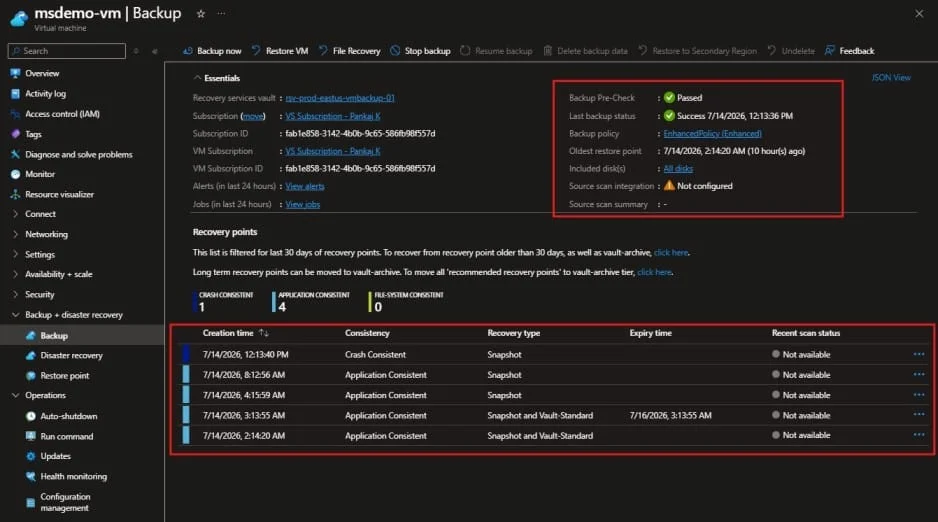Click the Tags icon in the sidebar
The image size is (938, 522).
click(x=16, y=134)
